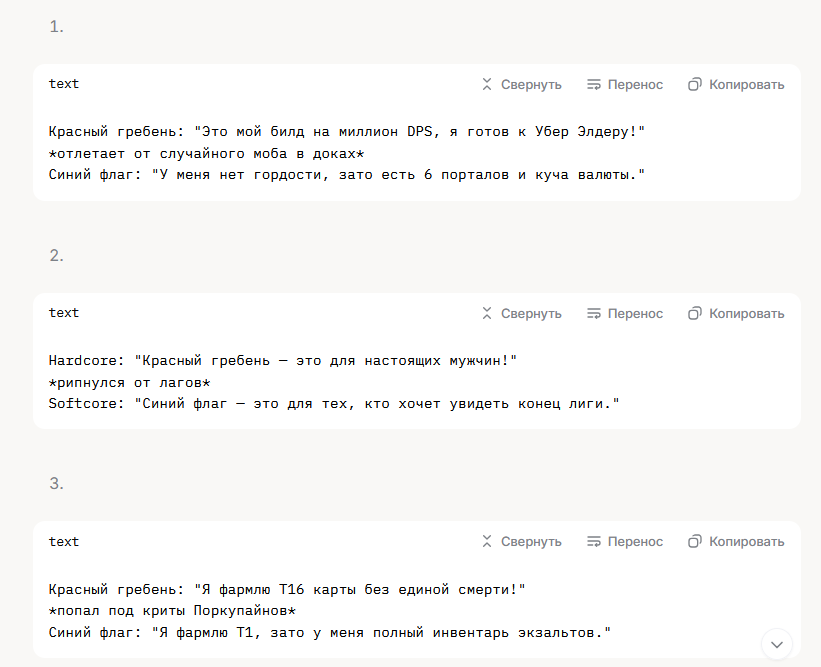This screenshot has width=821, height=667.
Task: Click the copy icon in code block 1
Action: tap(695, 84)
